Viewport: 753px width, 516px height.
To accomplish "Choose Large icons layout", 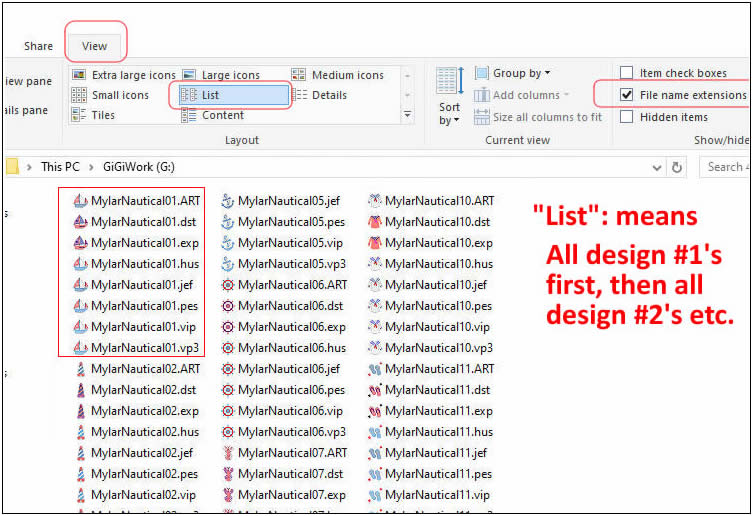I will 230,75.
